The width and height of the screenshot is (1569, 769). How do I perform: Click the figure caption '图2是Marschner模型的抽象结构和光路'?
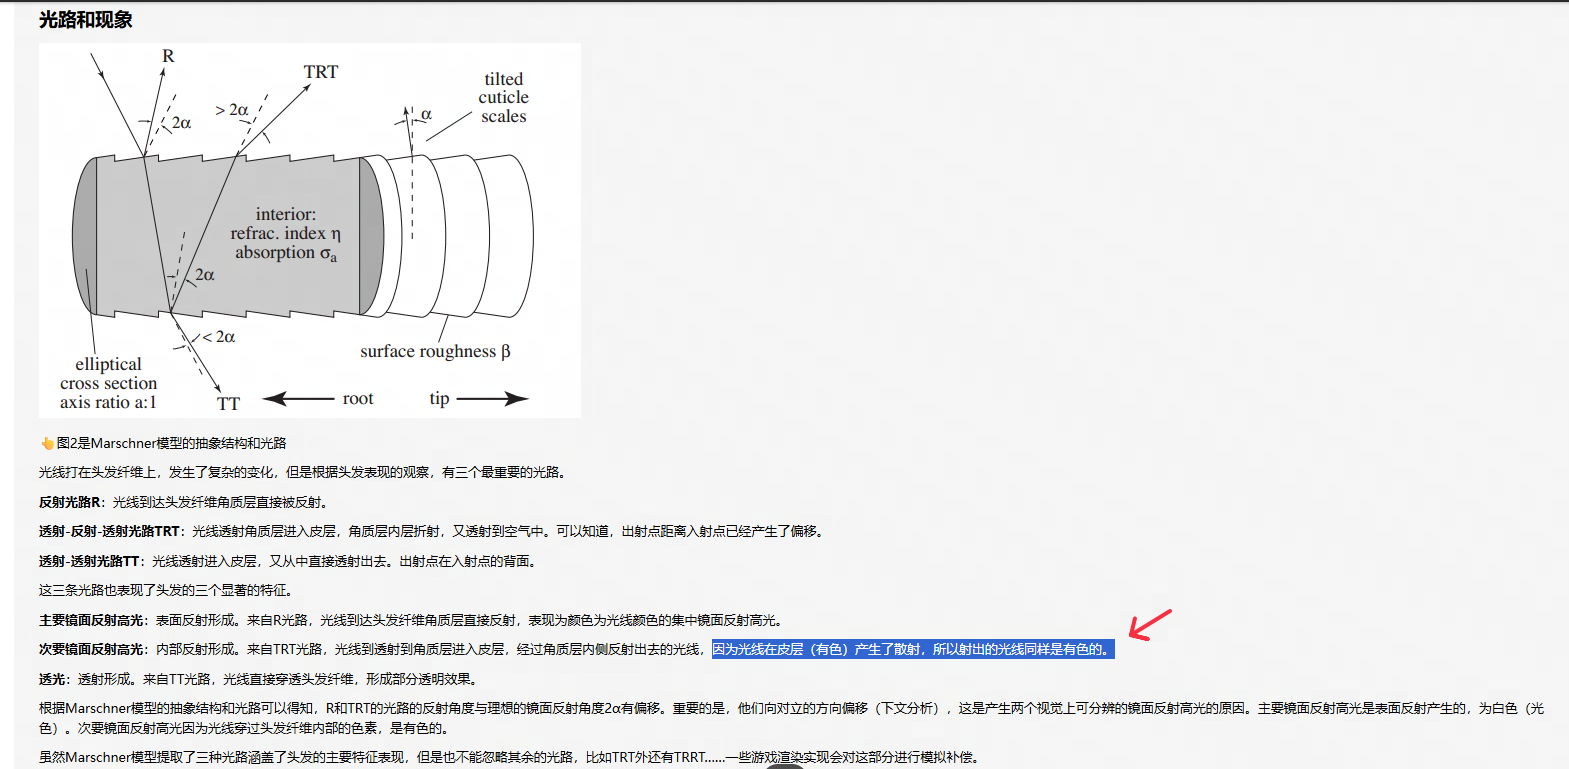point(171,443)
